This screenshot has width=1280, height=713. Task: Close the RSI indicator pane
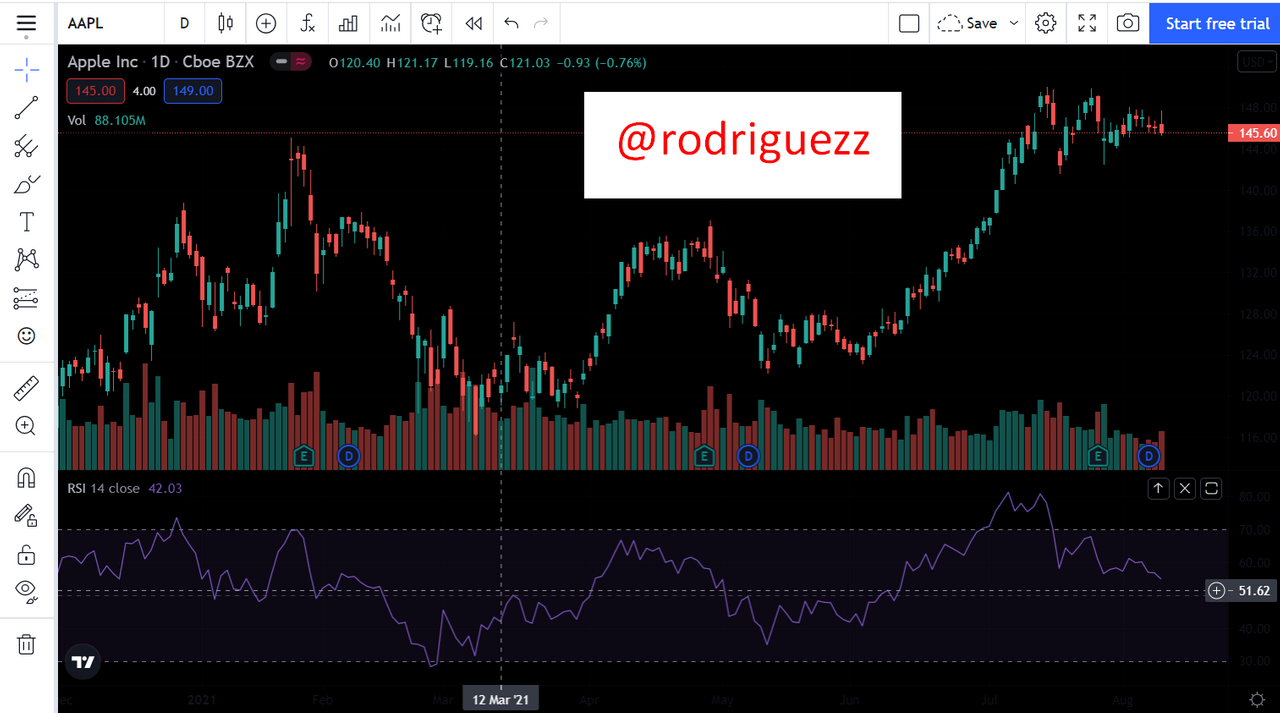1185,488
